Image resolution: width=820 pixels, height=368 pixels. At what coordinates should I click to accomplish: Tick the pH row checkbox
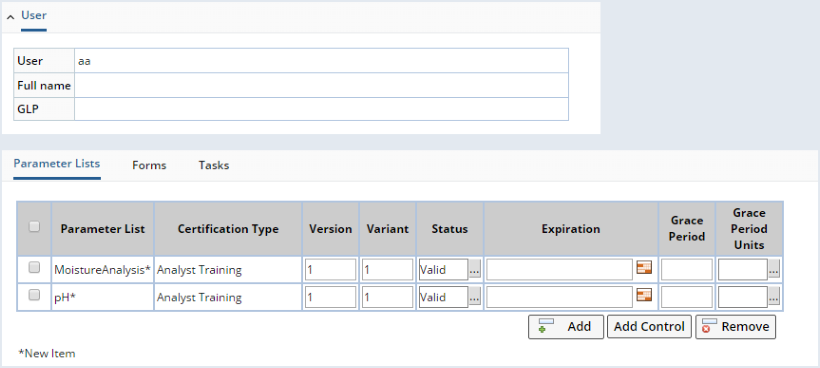34,295
